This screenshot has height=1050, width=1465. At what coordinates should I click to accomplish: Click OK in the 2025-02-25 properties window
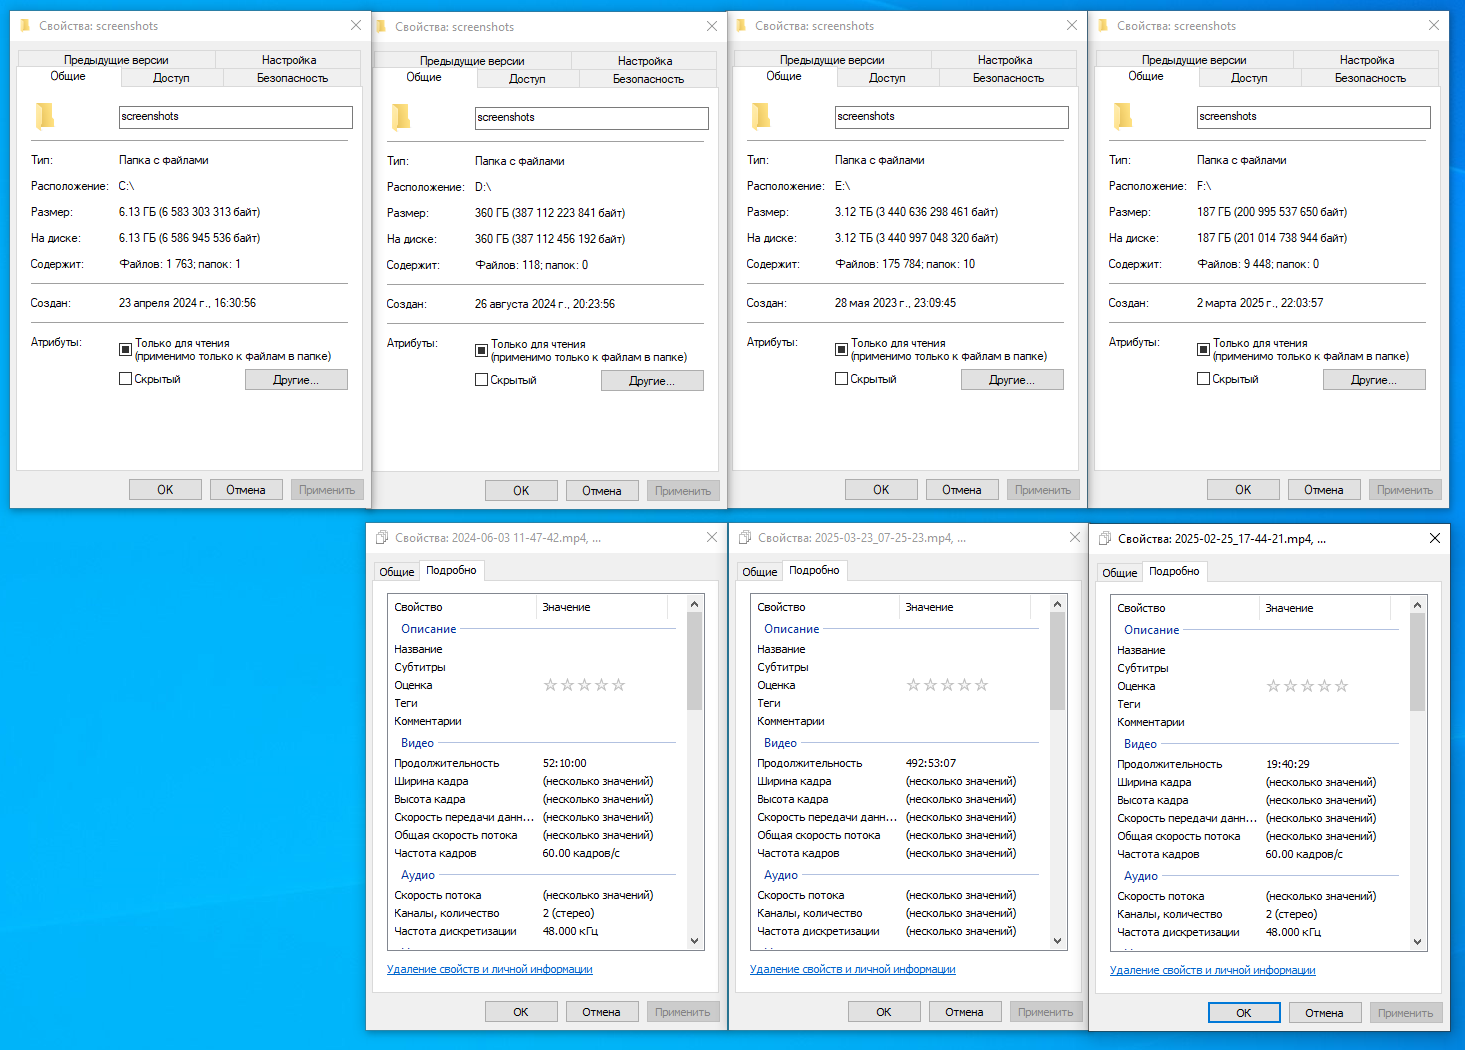(1244, 1013)
